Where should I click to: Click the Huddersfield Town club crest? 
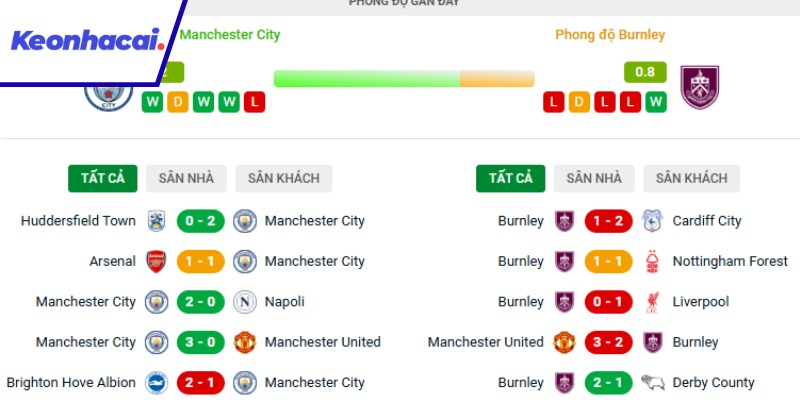(155, 221)
